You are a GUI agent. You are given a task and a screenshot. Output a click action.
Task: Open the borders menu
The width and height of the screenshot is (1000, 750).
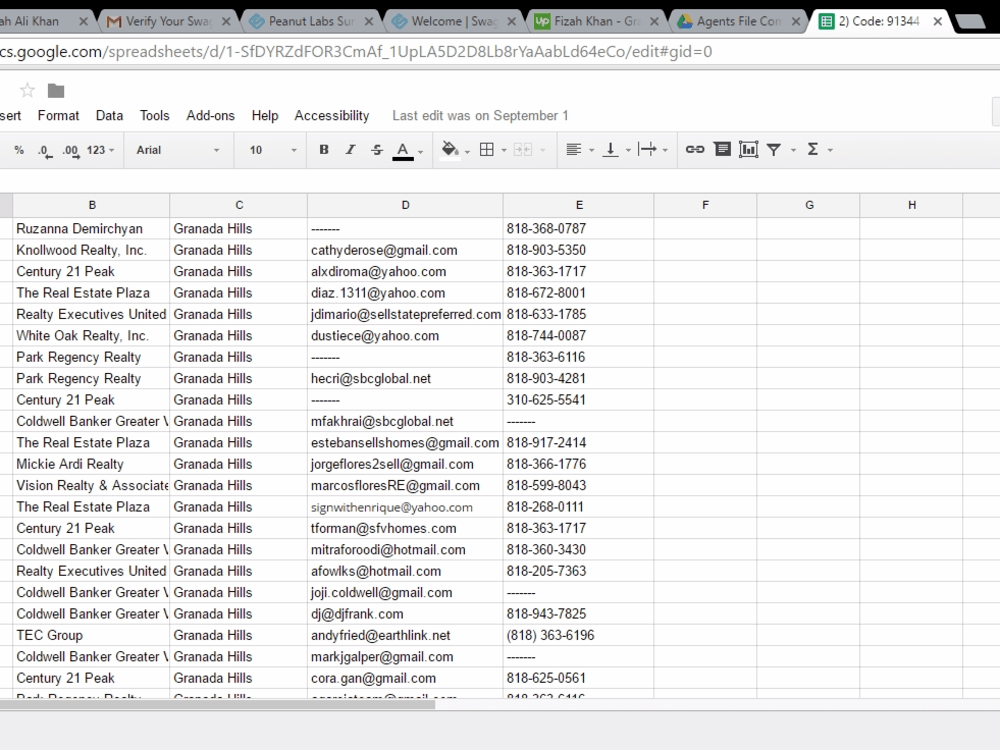pos(487,150)
